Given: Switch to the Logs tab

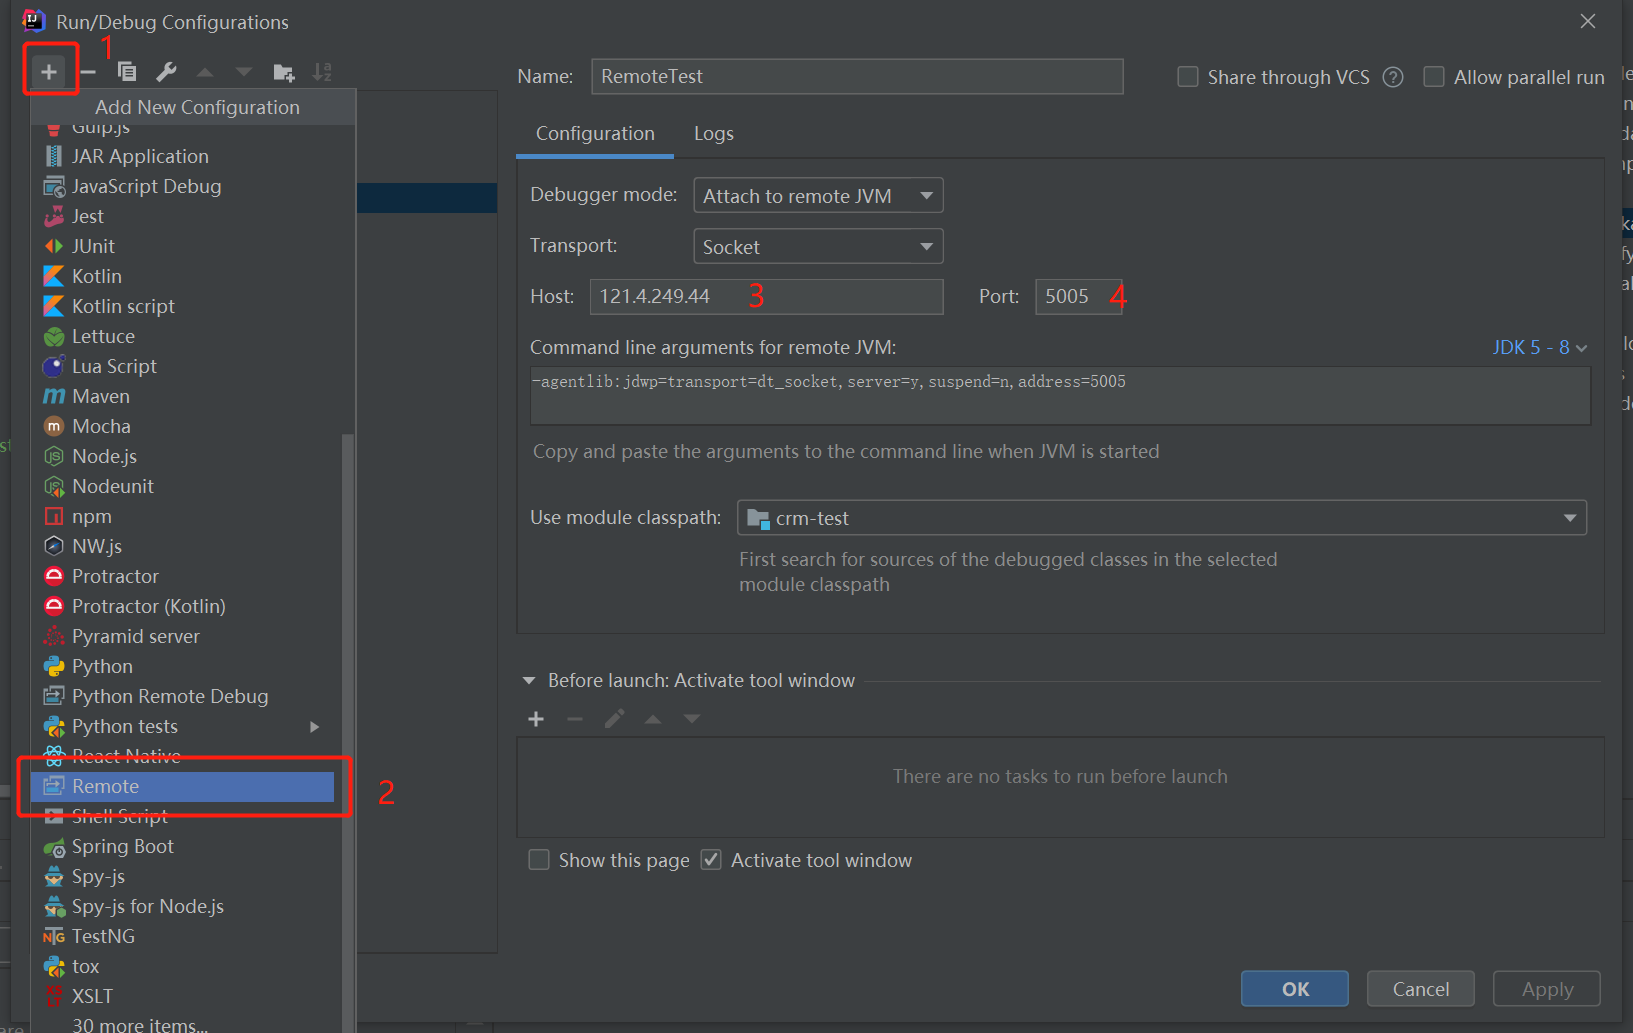Looking at the screenshot, I should coord(713,134).
